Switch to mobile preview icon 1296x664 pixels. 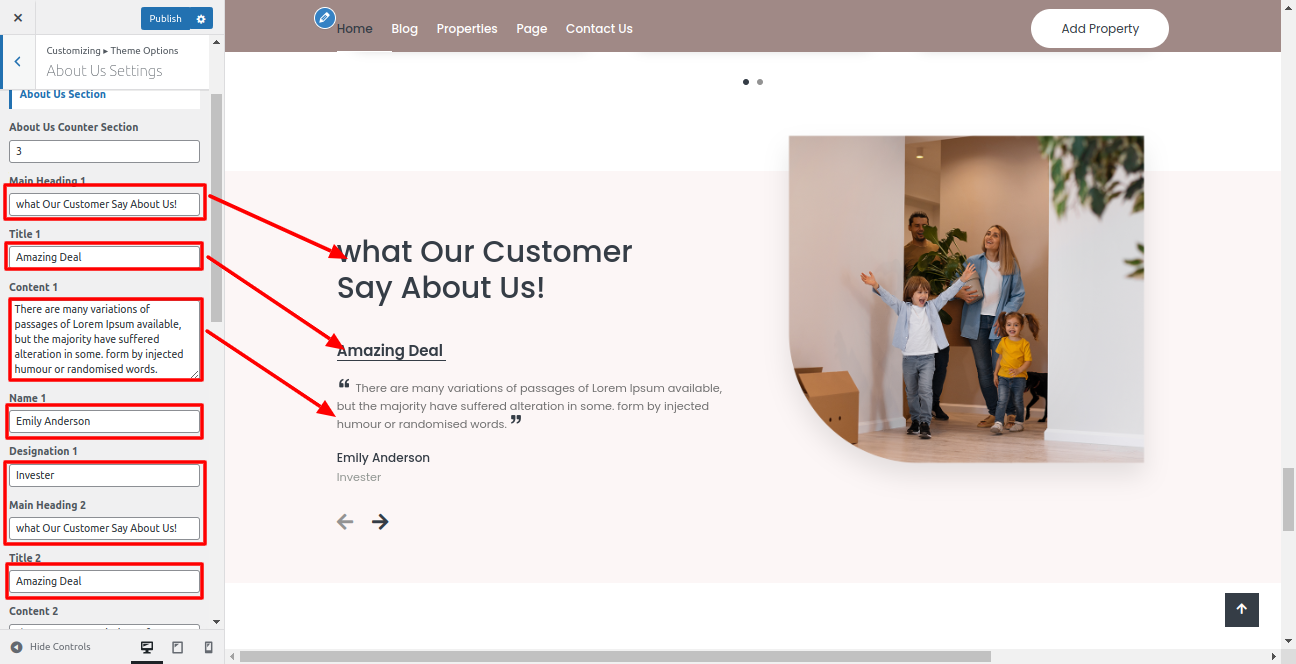(208, 647)
